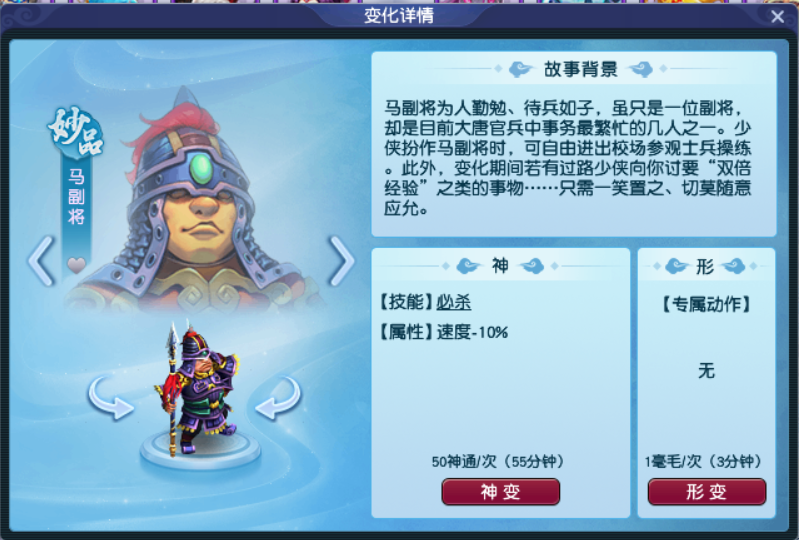Viewport: 799px width, 540px height.
Task: Toggle the heart favorite under 马副将
Action: pos(76,265)
